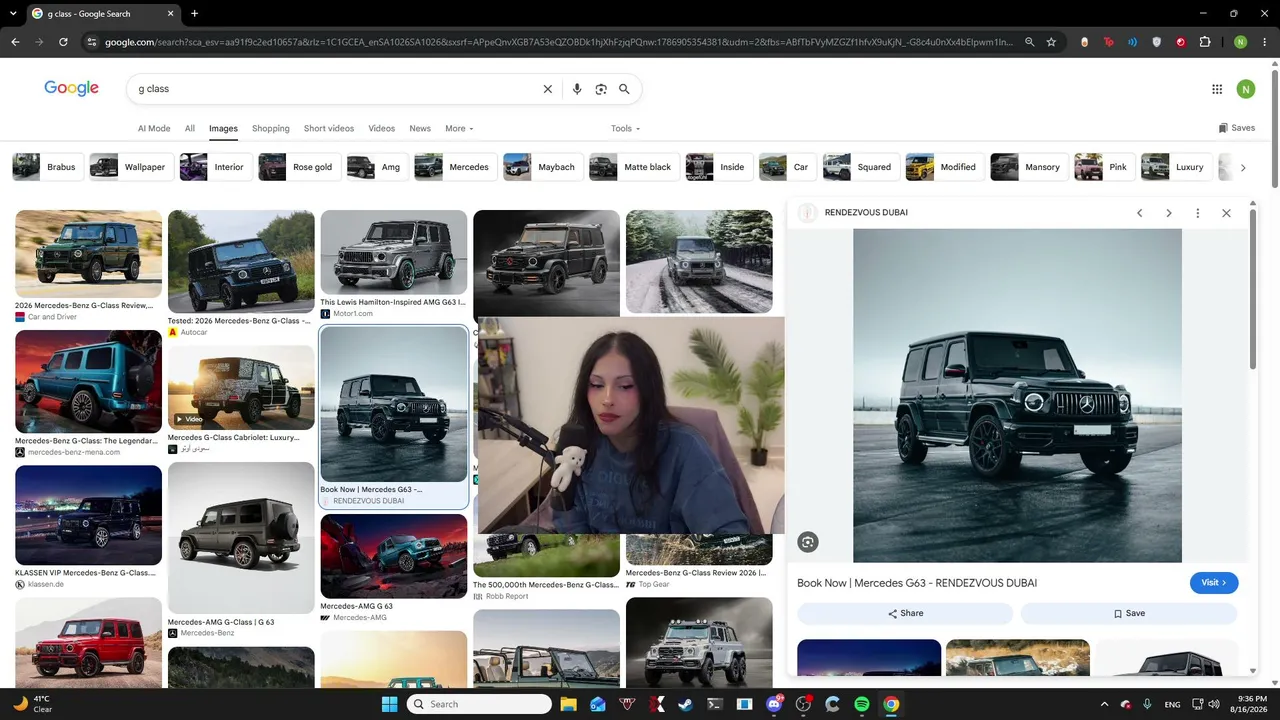The width and height of the screenshot is (1280, 720).
Task: Open a new browser tab
Action: (x=194, y=14)
